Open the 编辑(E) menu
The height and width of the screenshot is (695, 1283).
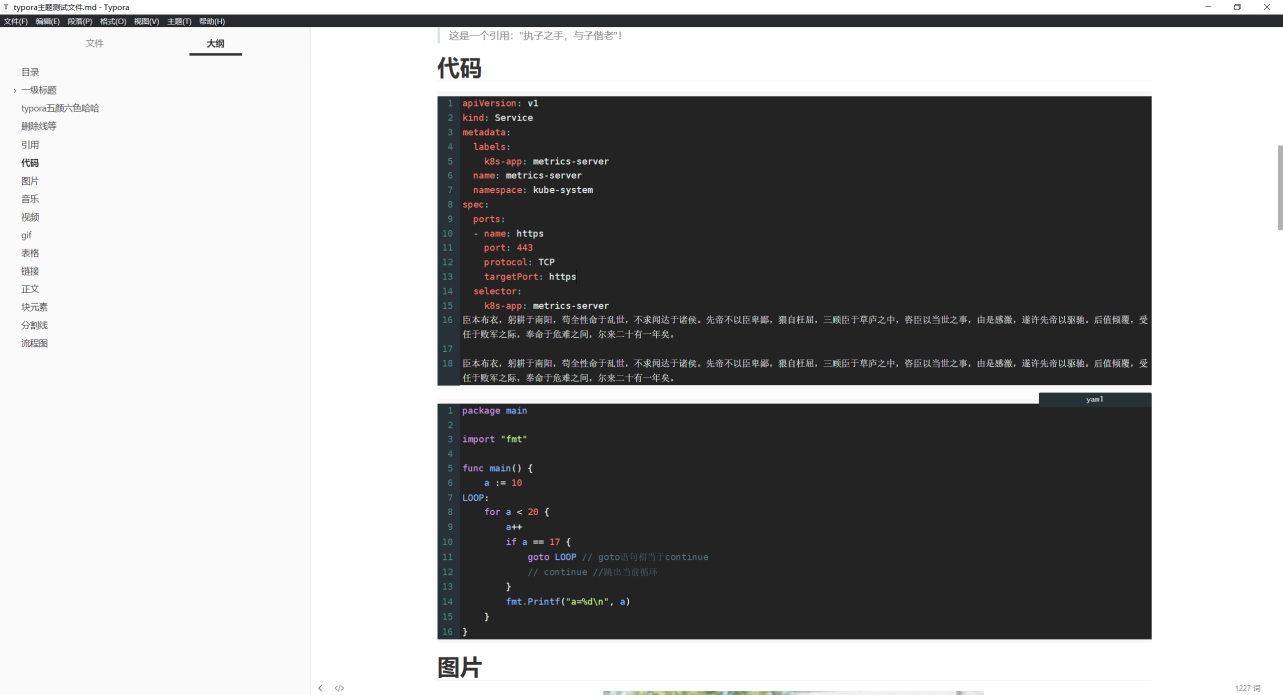click(47, 21)
